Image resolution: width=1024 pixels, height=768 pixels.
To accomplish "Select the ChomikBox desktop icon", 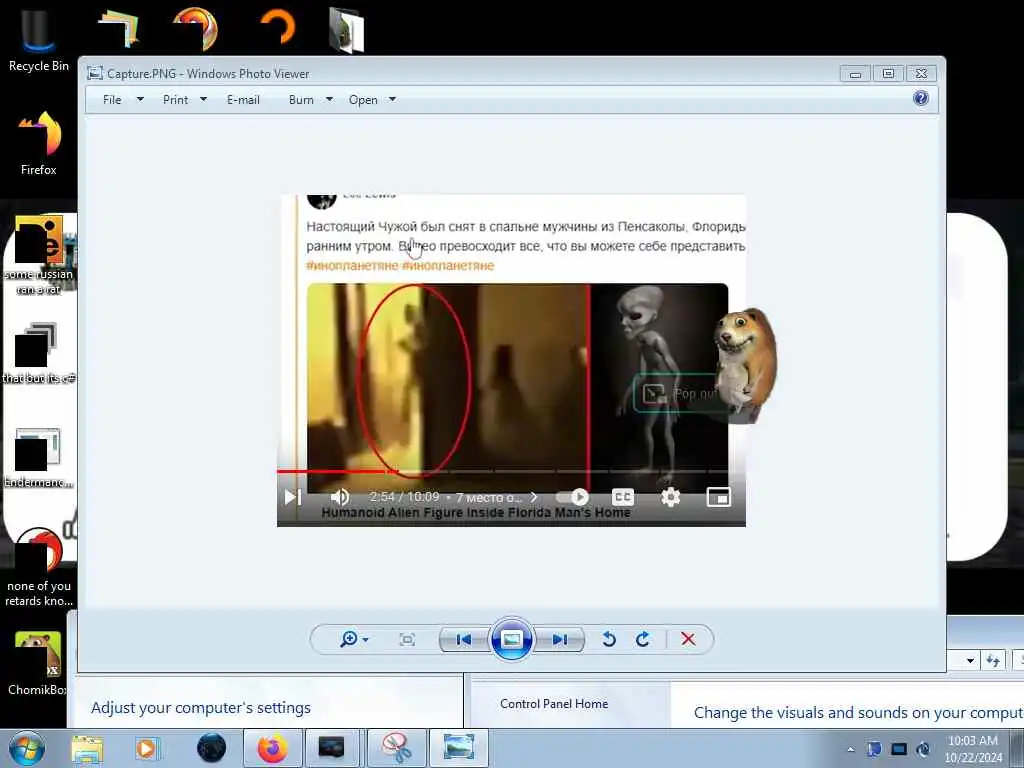I will (x=39, y=664).
